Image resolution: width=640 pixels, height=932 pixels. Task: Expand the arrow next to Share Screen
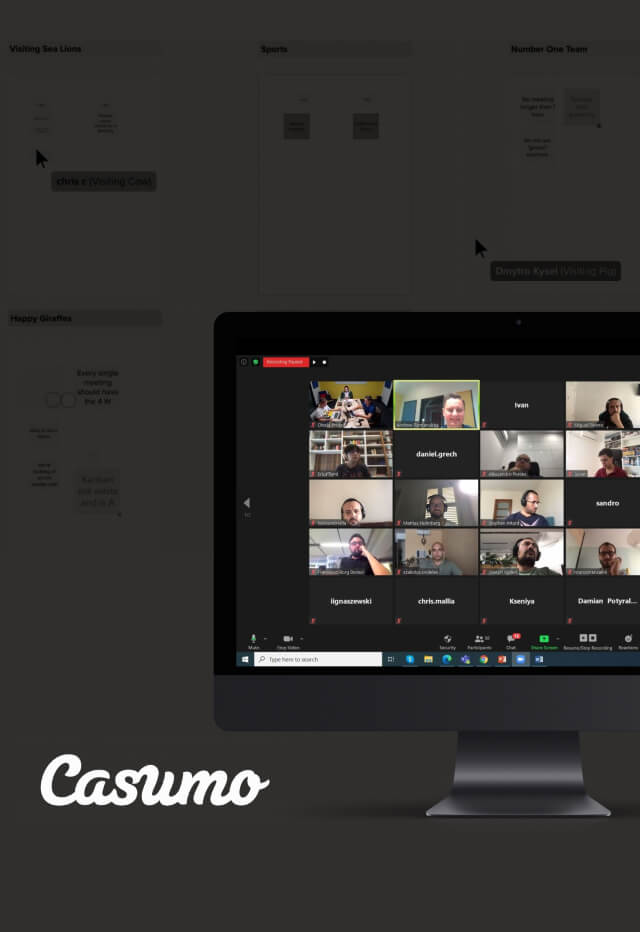(x=556, y=638)
